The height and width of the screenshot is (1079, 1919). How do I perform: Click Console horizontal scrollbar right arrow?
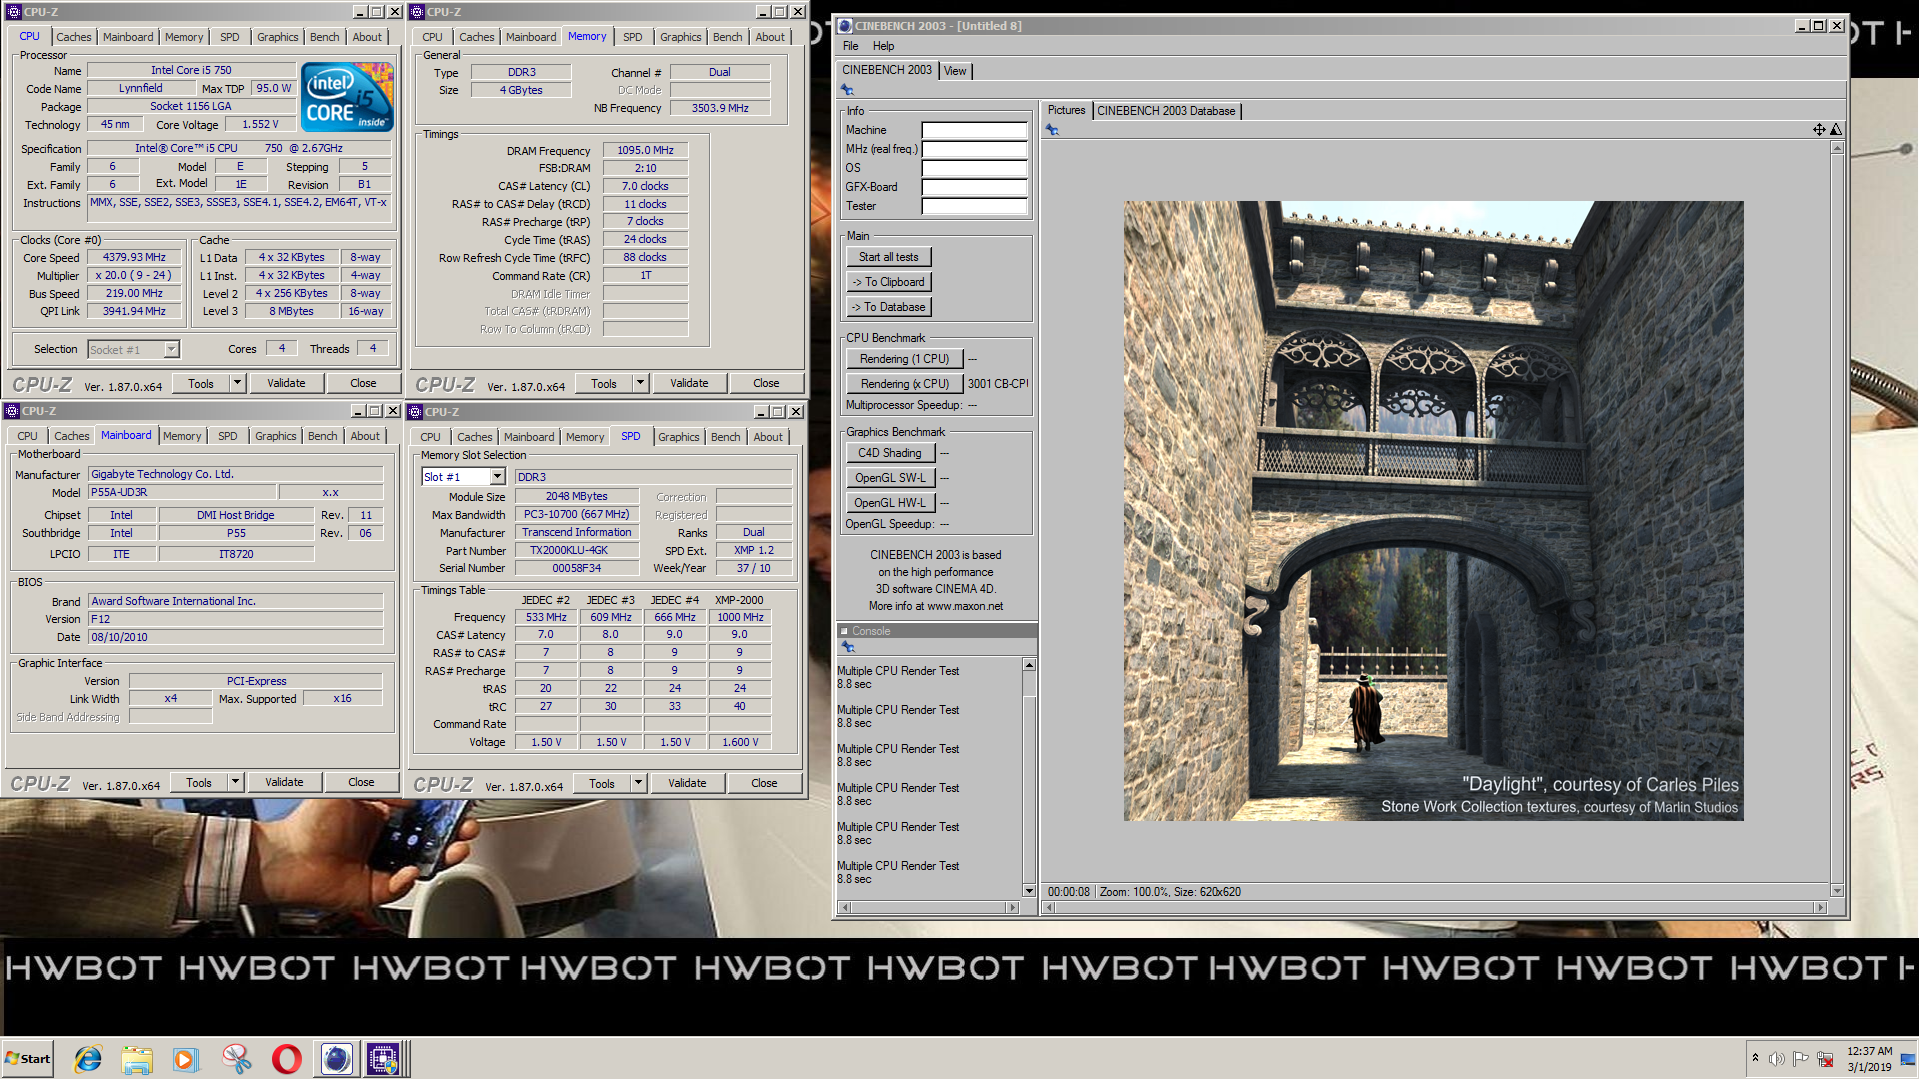click(x=1012, y=908)
